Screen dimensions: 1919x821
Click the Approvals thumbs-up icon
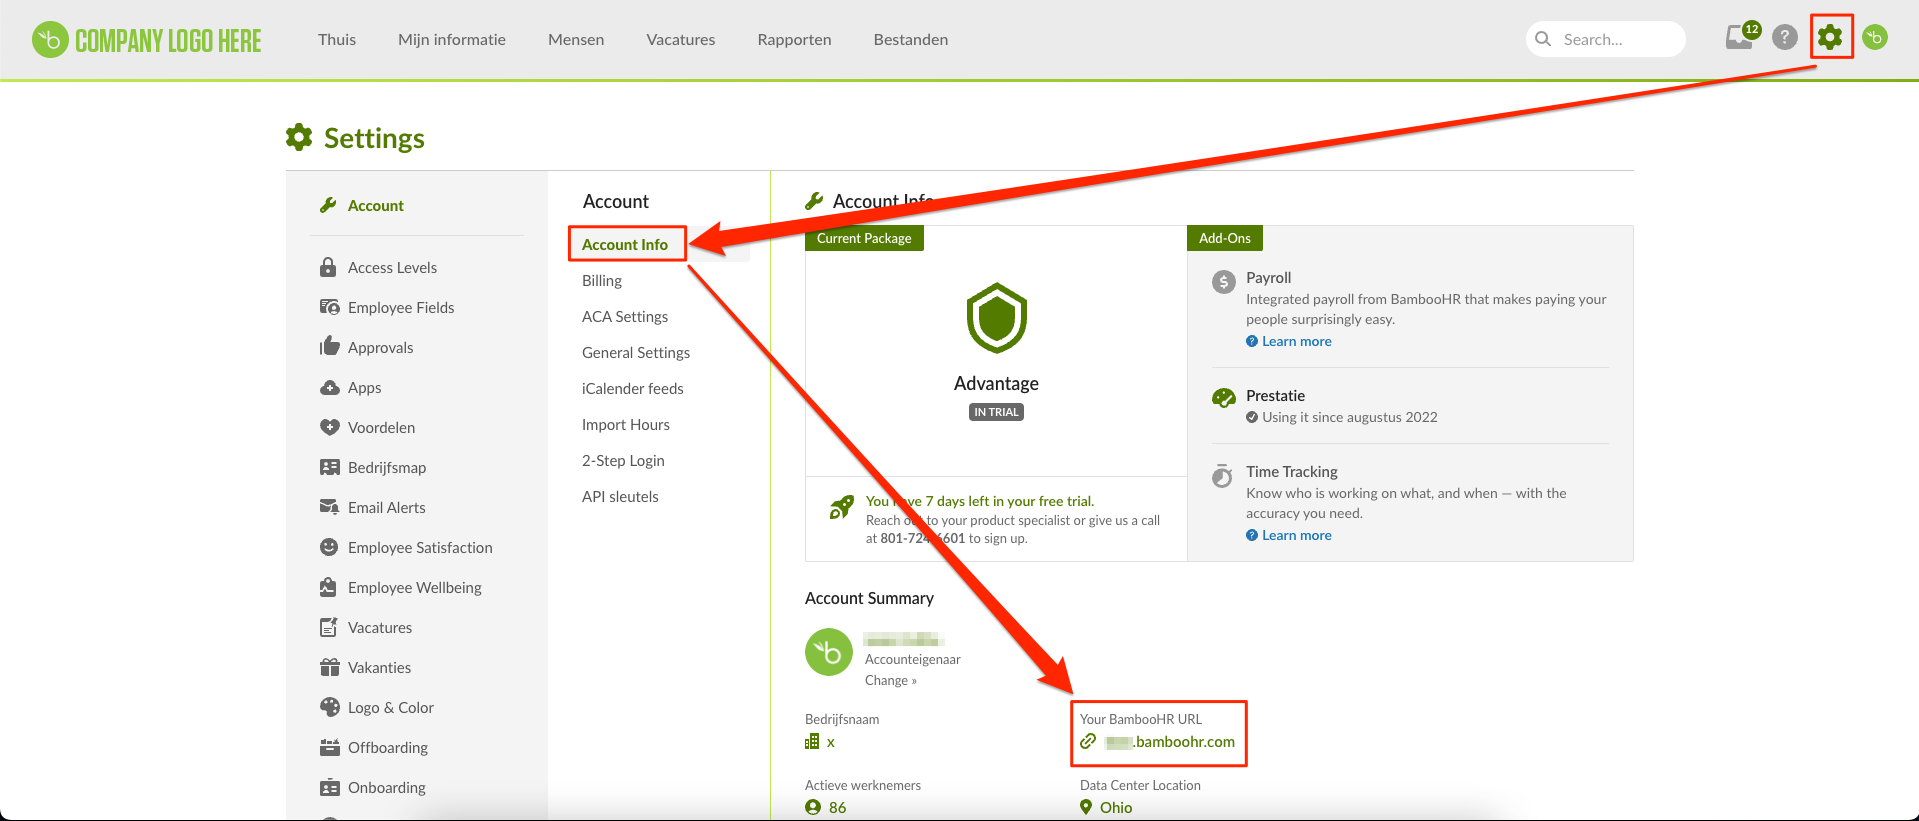pyautogui.click(x=329, y=347)
